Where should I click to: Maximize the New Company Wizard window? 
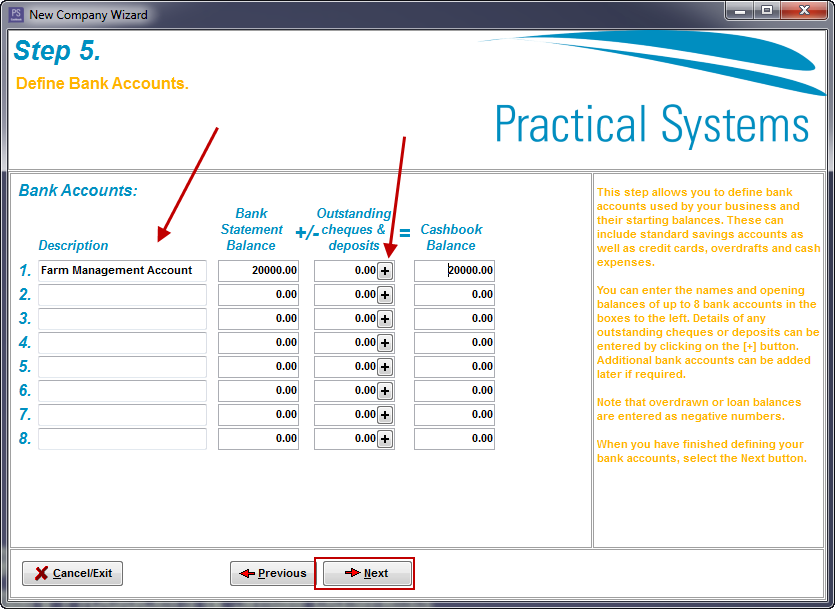click(767, 11)
